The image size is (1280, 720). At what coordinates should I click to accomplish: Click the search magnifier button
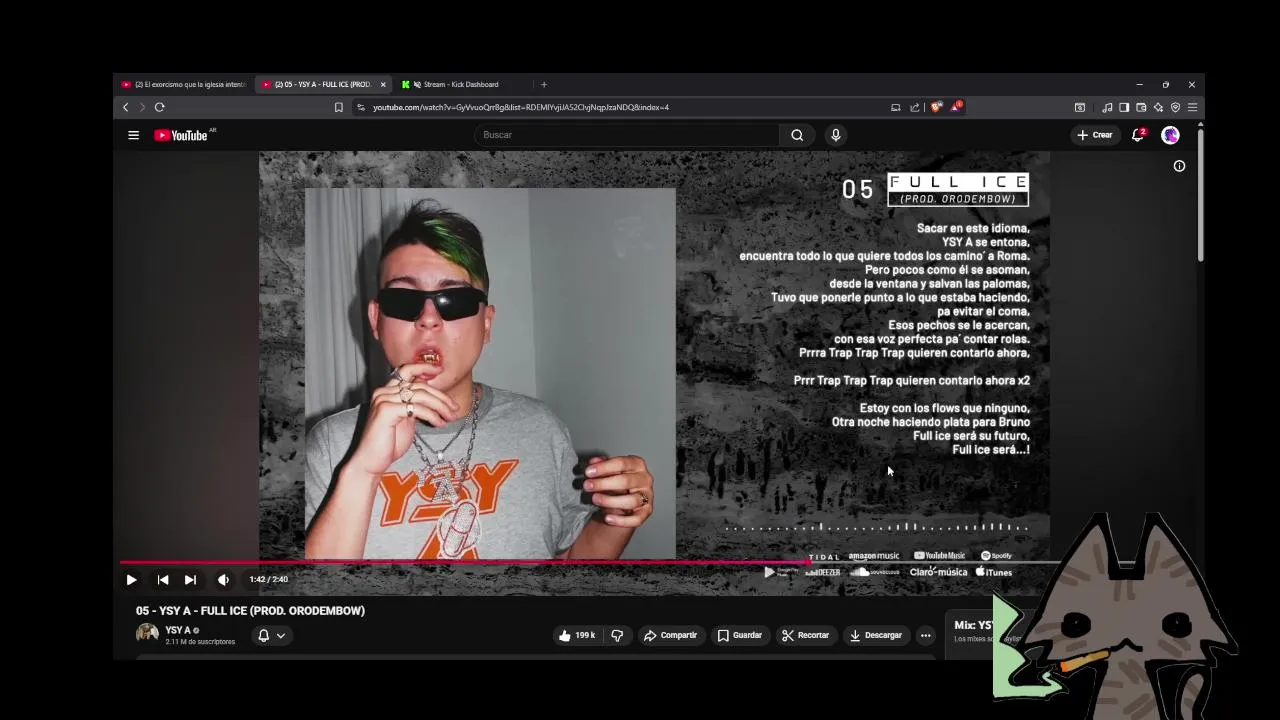click(x=797, y=135)
